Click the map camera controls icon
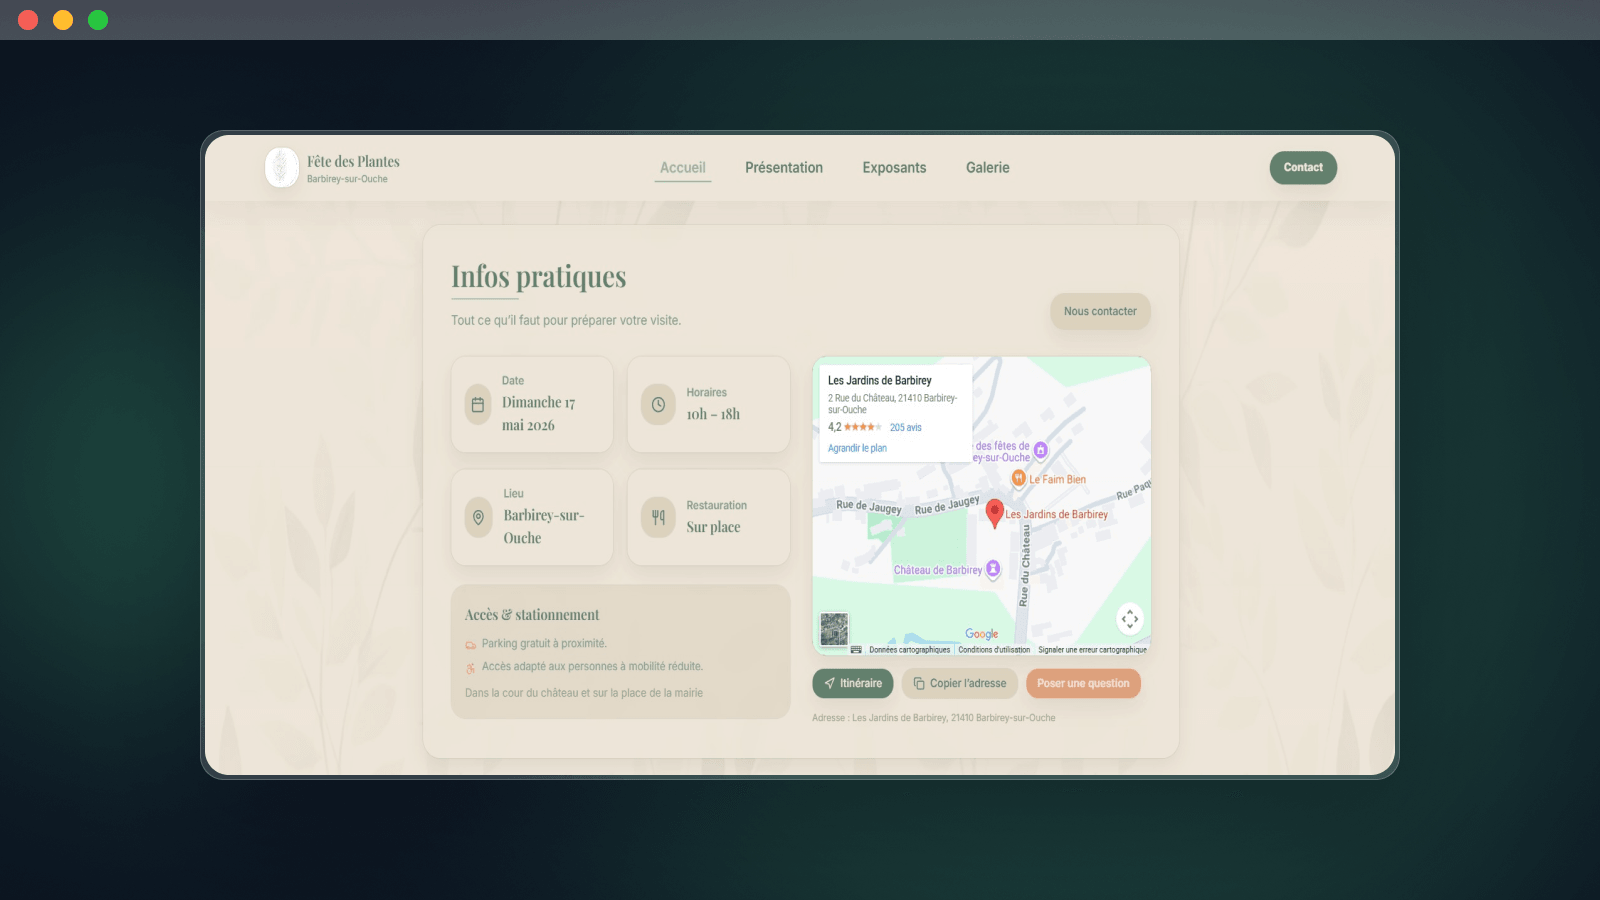The image size is (1600, 900). click(x=1129, y=619)
